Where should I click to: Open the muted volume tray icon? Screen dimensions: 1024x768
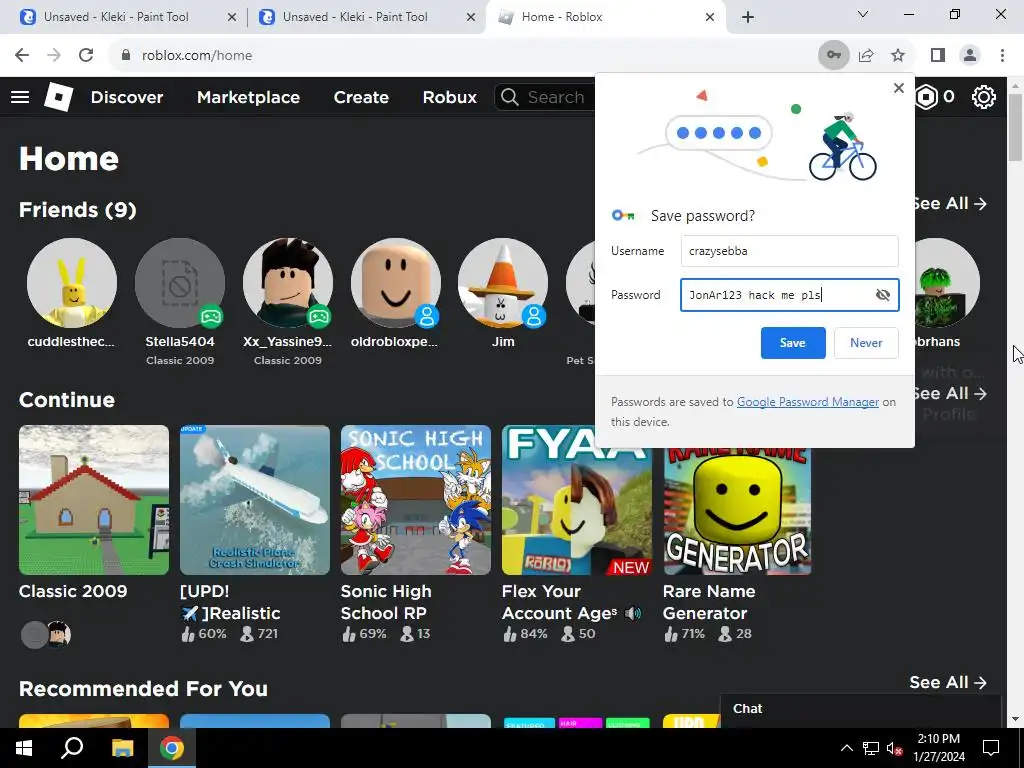pos(895,748)
